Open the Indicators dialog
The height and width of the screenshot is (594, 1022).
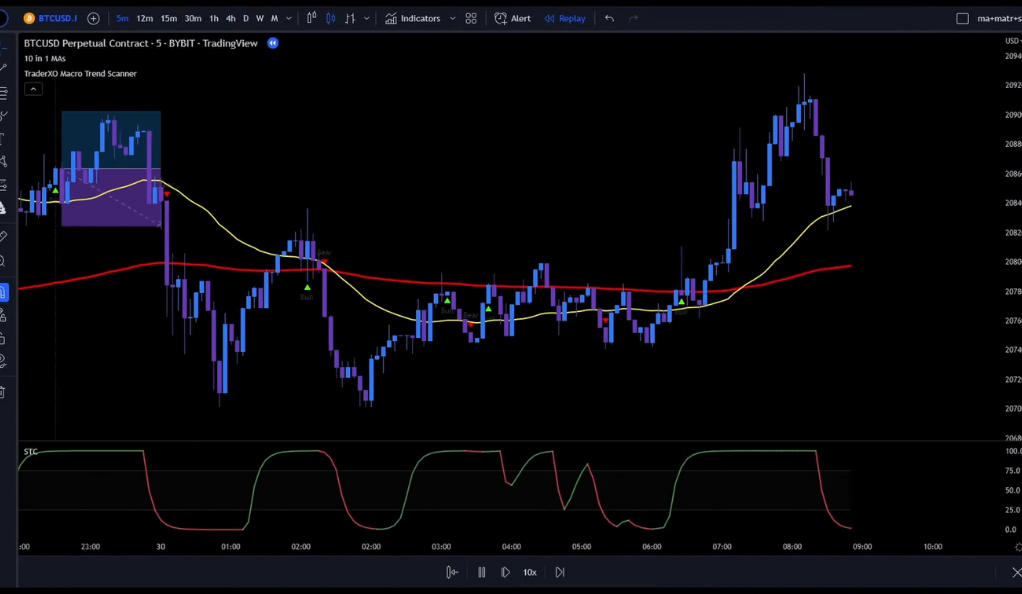[413, 18]
